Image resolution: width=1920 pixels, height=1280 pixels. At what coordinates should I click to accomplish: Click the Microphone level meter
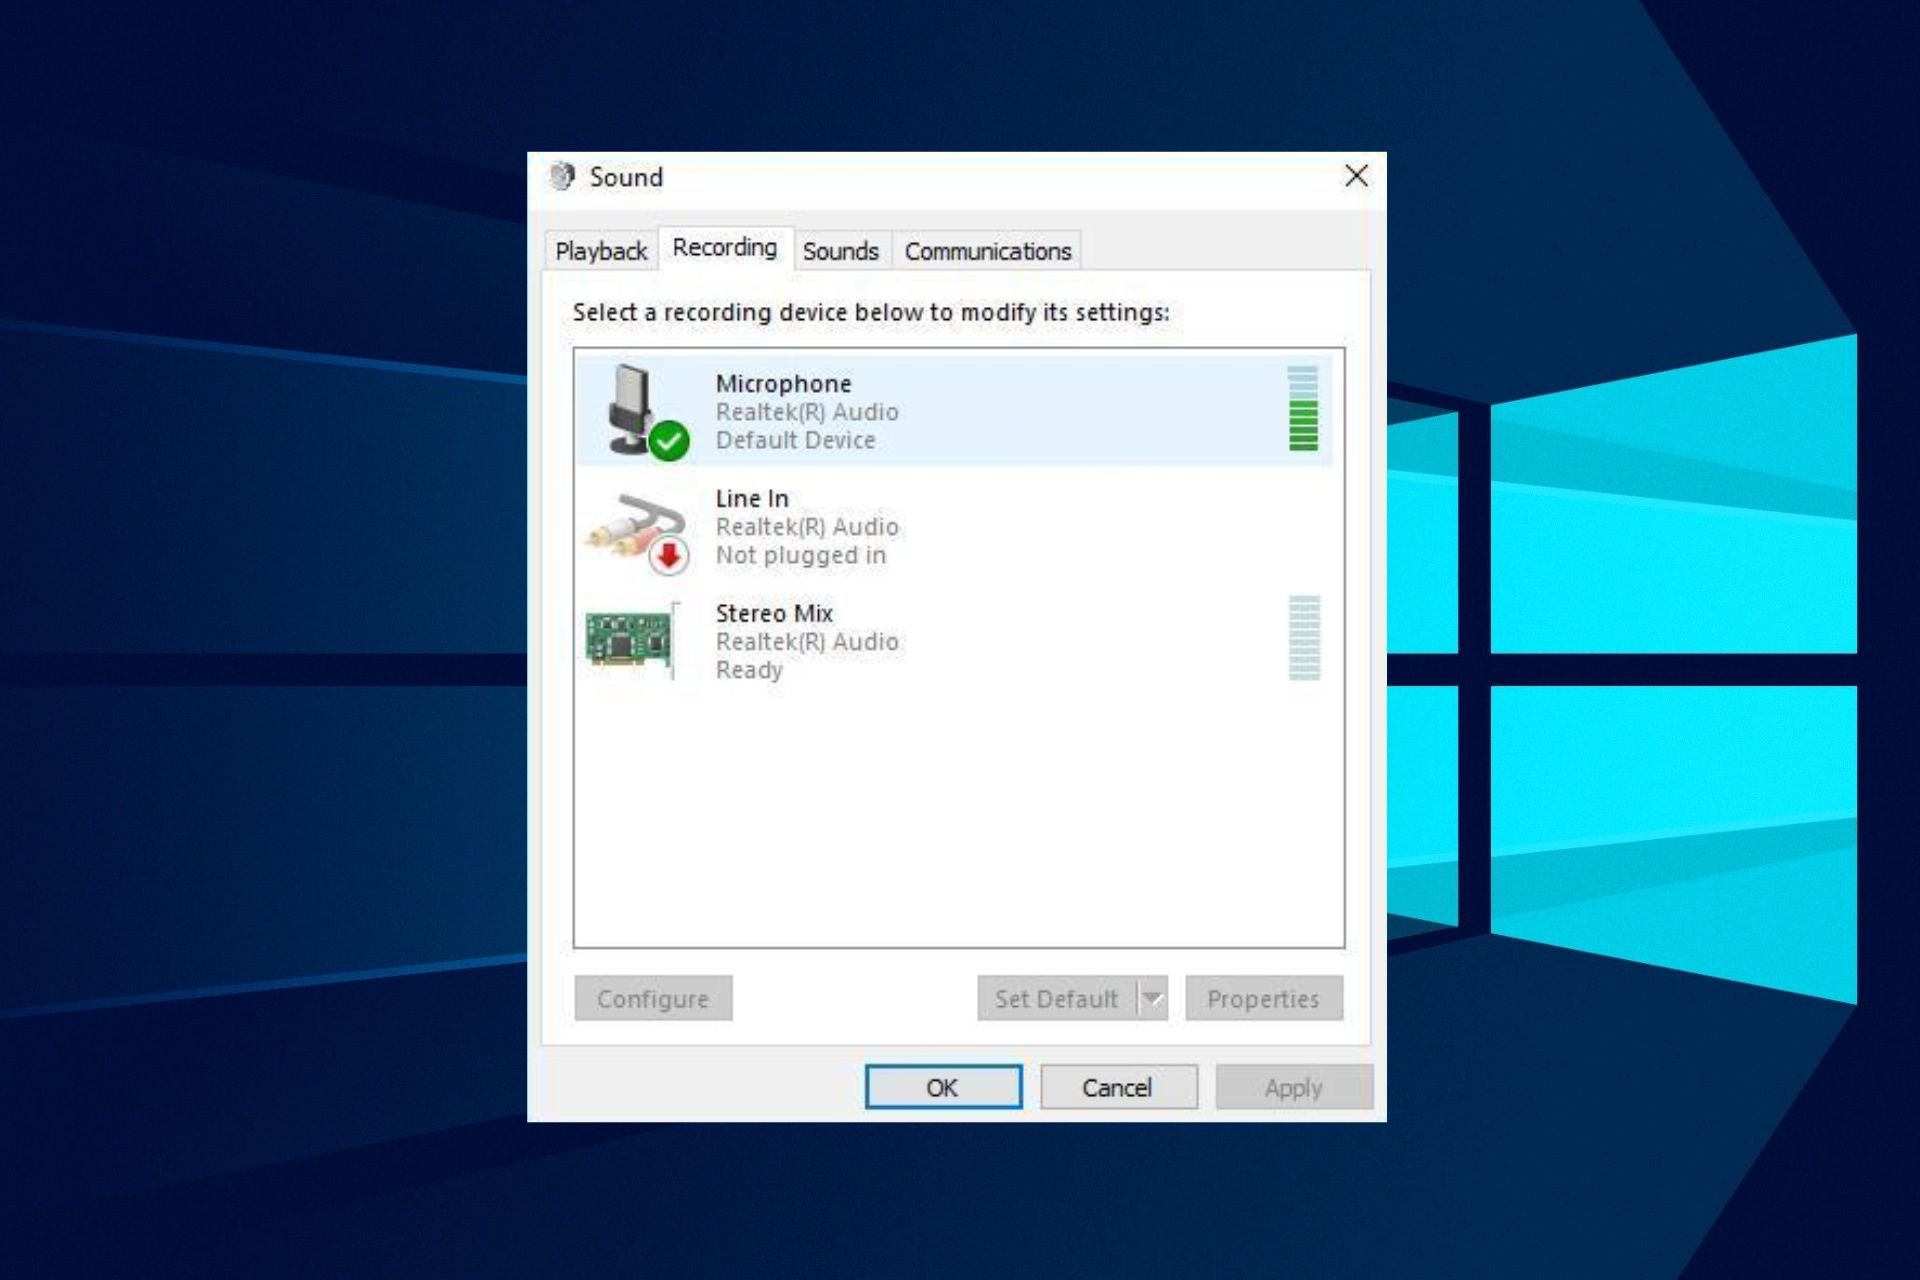pyautogui.click(x=1302, y=409)
